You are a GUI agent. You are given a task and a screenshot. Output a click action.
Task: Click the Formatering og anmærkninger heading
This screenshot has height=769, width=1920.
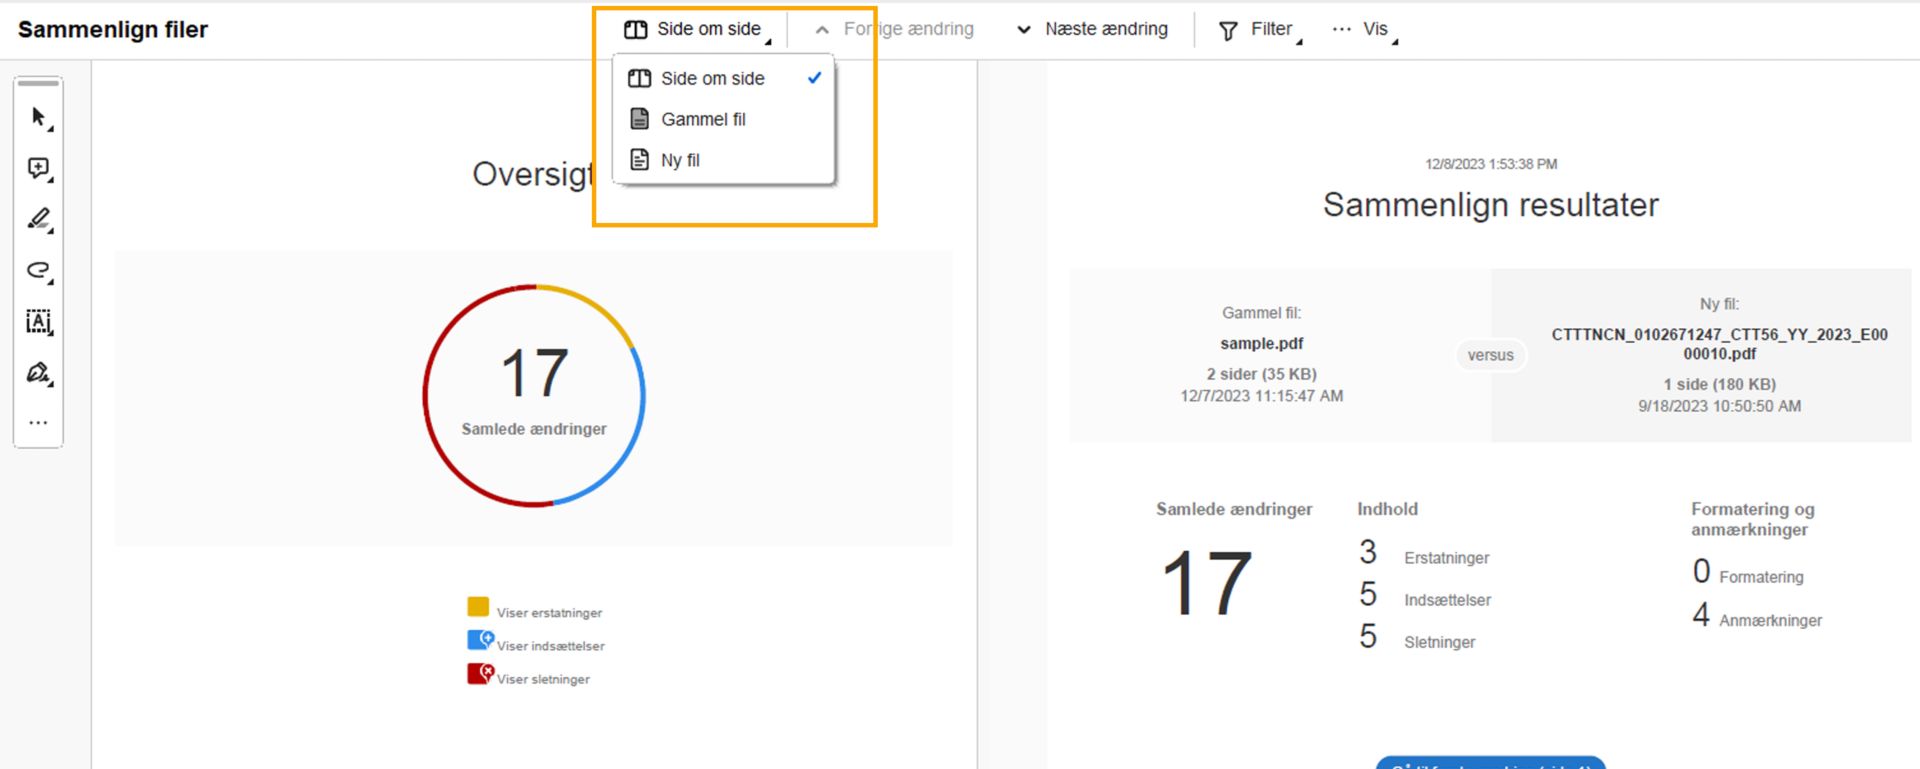coord(1753,519)
